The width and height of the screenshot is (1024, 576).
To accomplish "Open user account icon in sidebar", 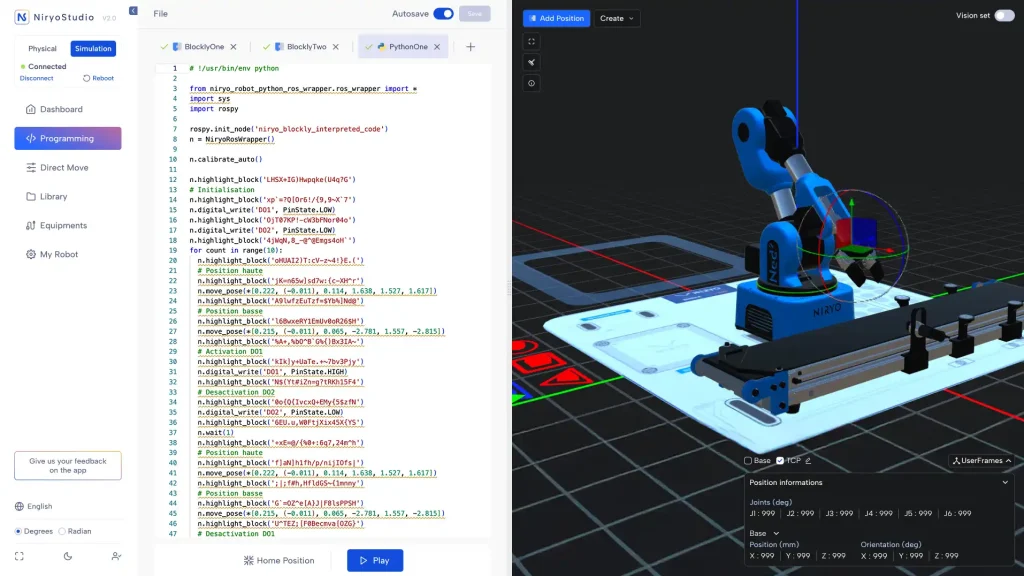I will 117,556.
